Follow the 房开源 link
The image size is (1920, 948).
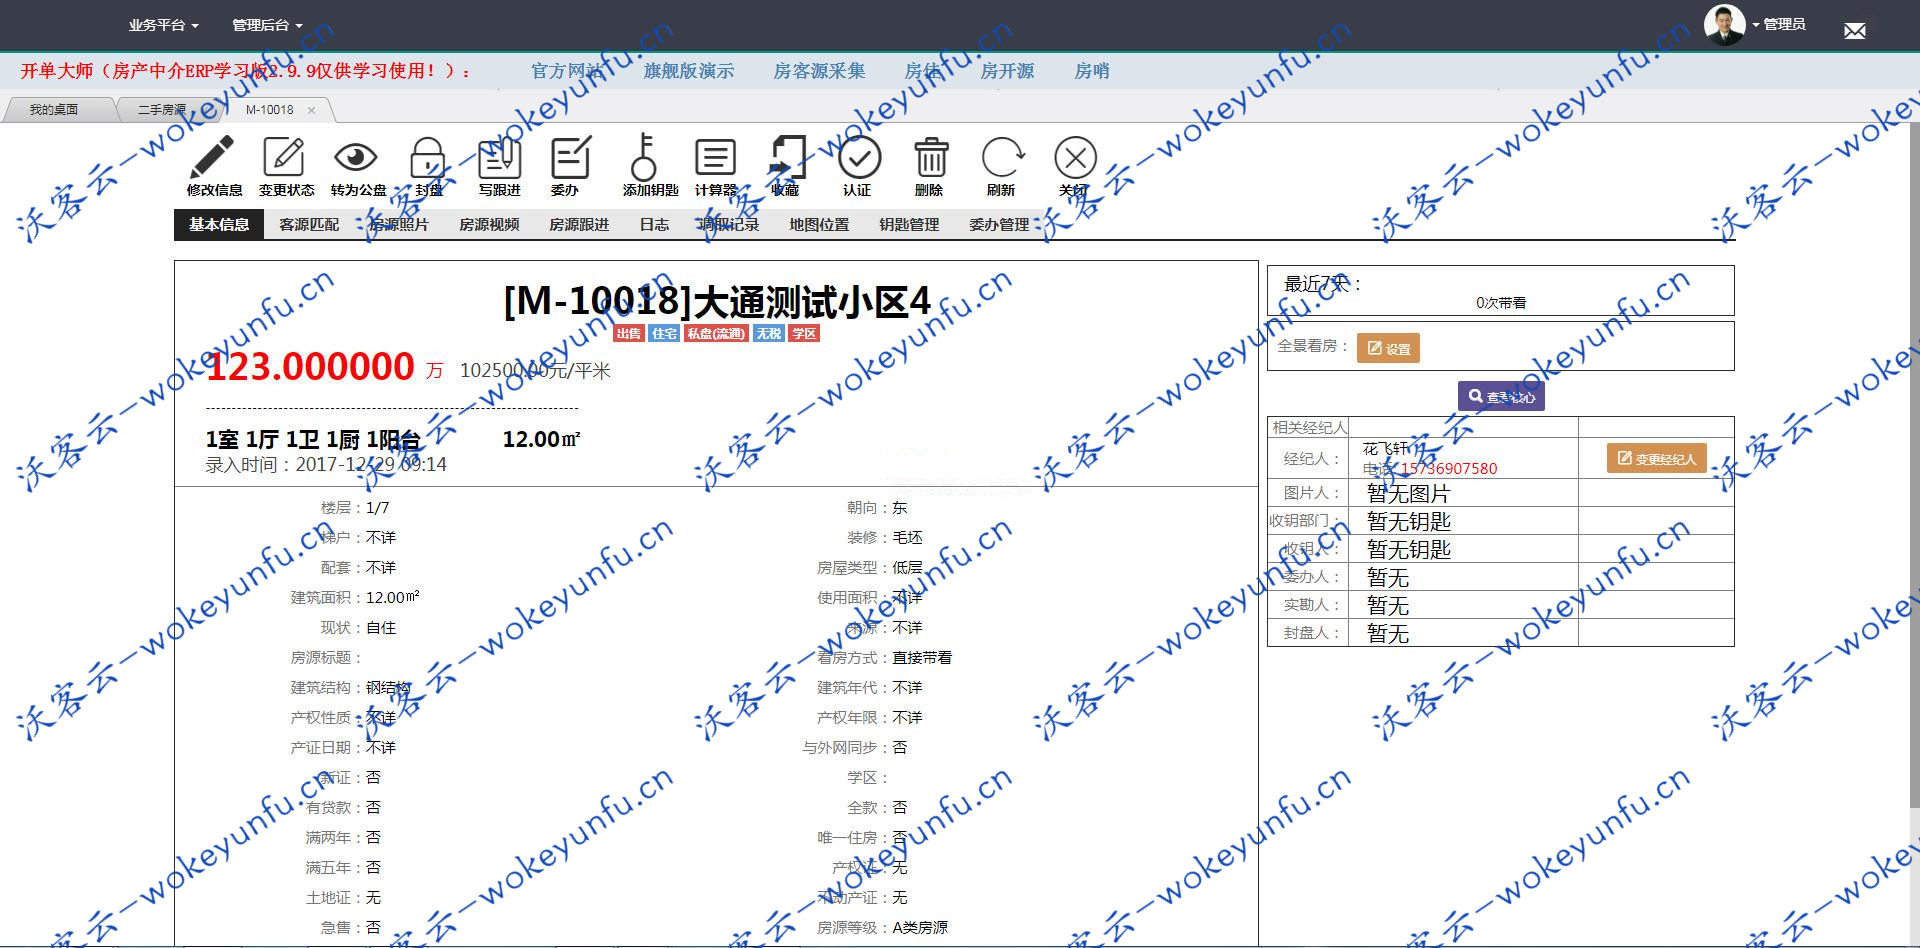pyautogui.click(x=1007, y=71)
